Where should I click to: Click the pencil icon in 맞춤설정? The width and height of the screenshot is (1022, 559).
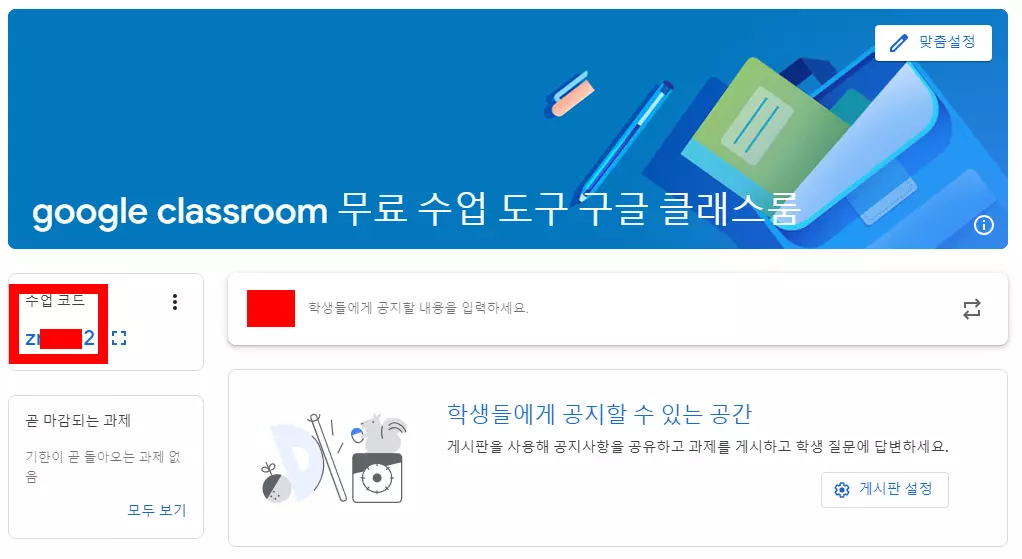click(898, 43)
